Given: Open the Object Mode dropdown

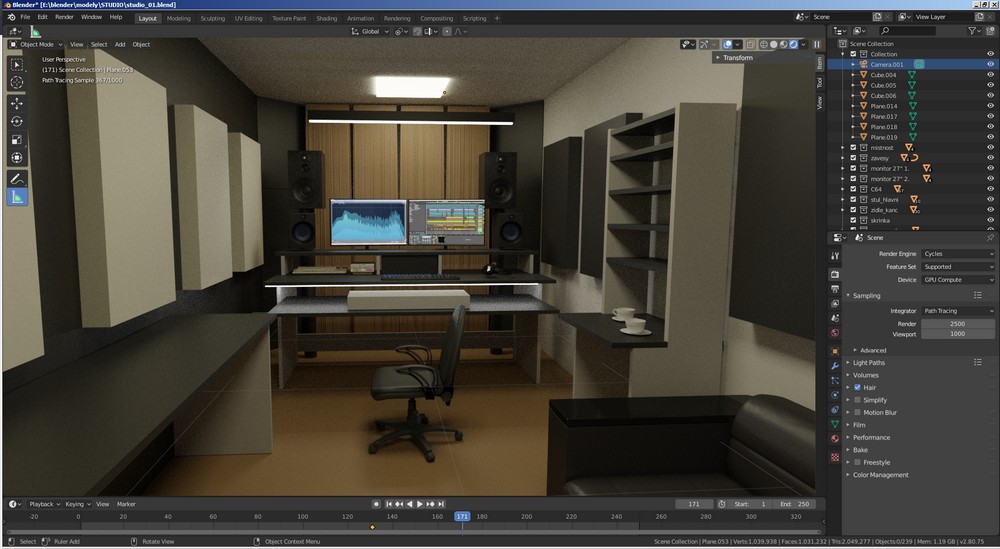Looking at the screenshot, I should click(x=35, y=44).
